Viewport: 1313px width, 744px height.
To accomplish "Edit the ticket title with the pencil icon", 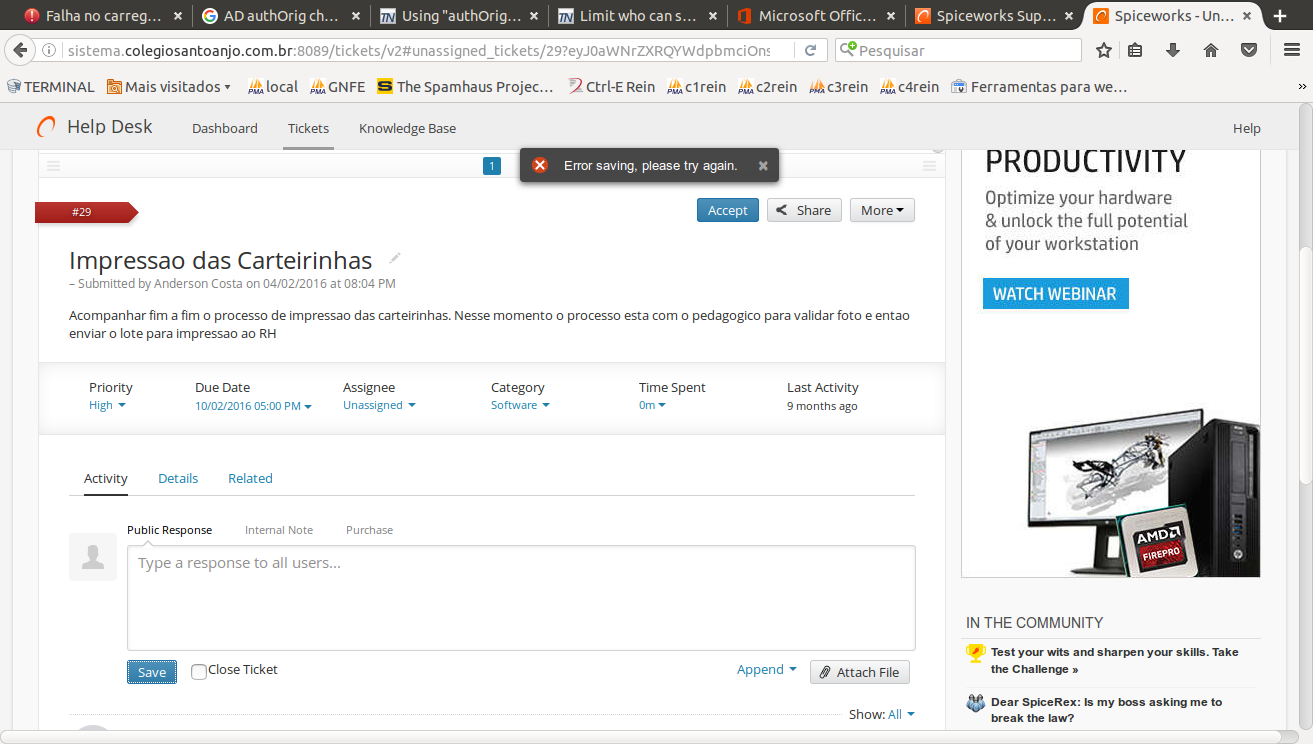I will [392, 257].
